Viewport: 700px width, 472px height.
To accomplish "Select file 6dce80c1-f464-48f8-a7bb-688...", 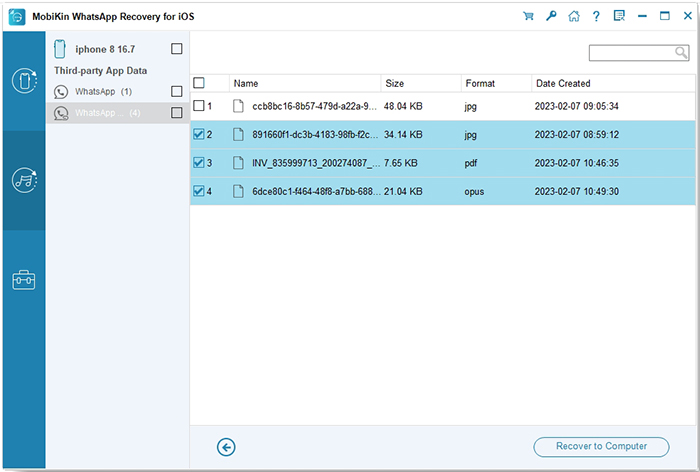I will (316, 192).
